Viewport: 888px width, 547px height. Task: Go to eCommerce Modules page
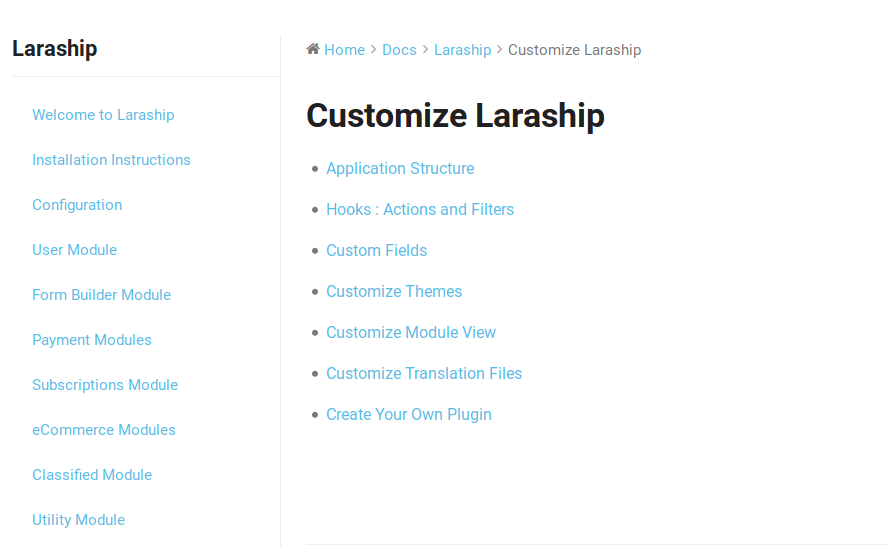(104, 430)
